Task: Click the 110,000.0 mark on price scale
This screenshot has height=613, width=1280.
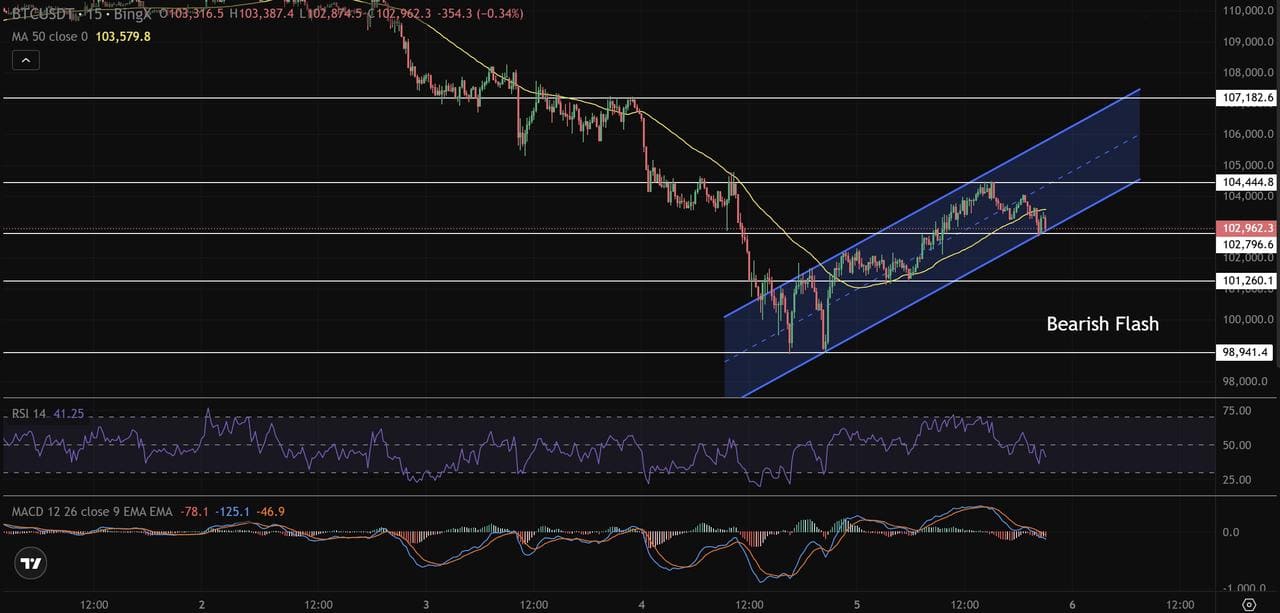Action: point(1247,11)
